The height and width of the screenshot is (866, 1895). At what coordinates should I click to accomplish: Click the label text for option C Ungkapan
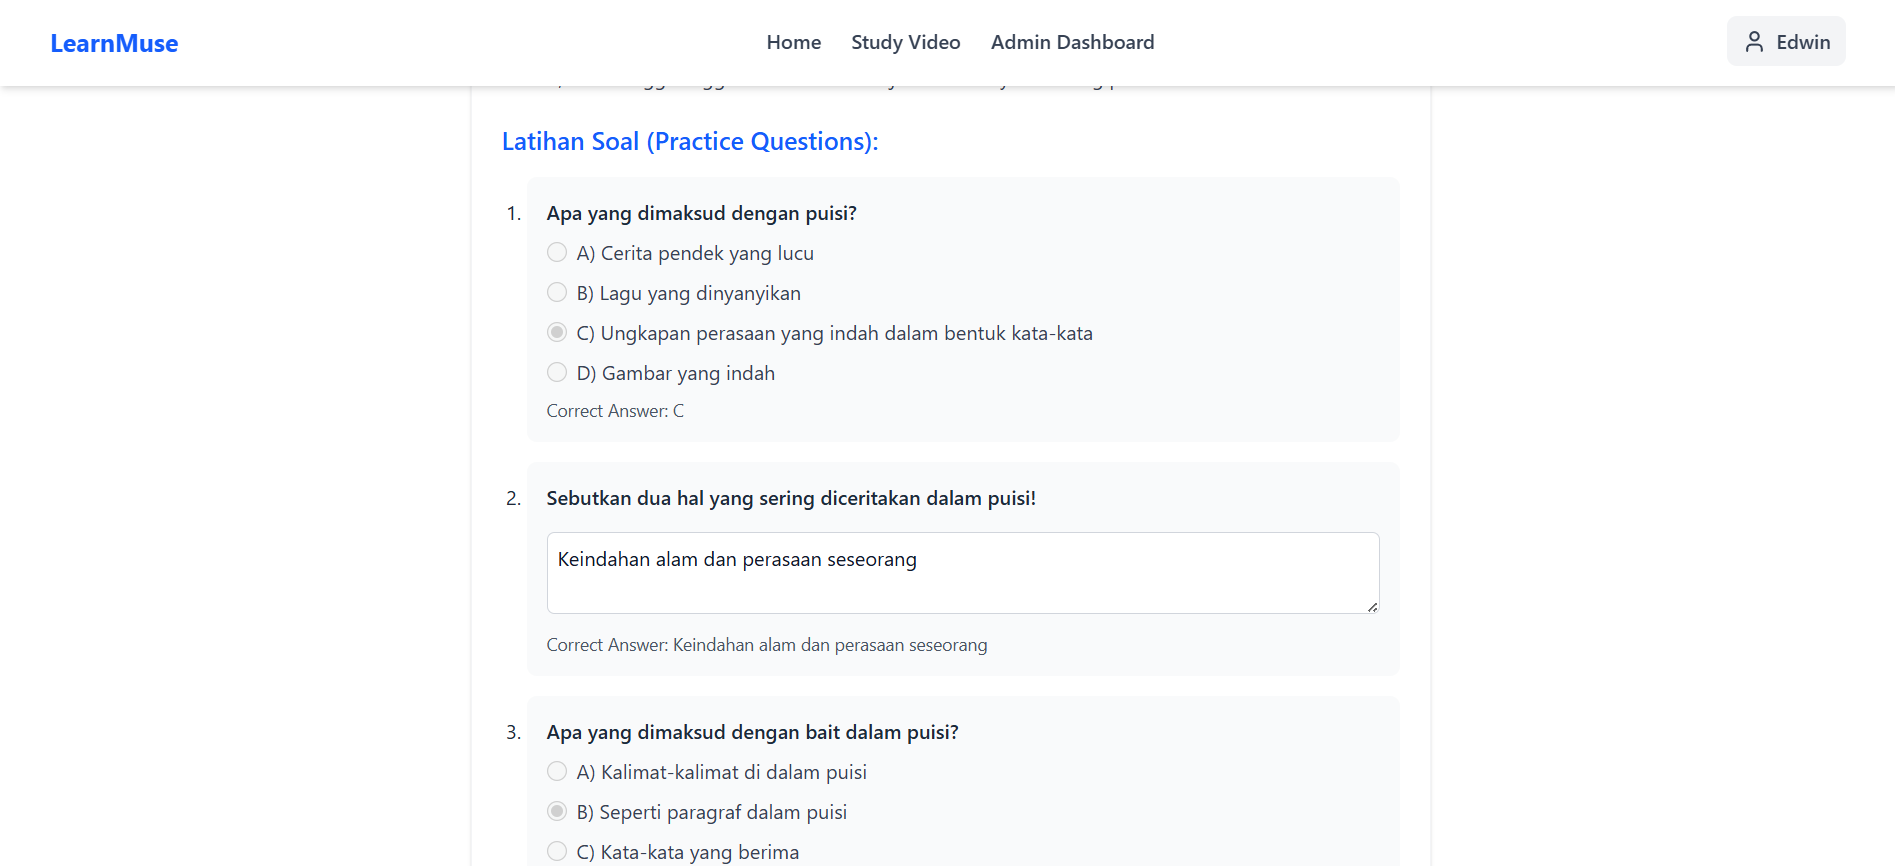tap(845, 333)
